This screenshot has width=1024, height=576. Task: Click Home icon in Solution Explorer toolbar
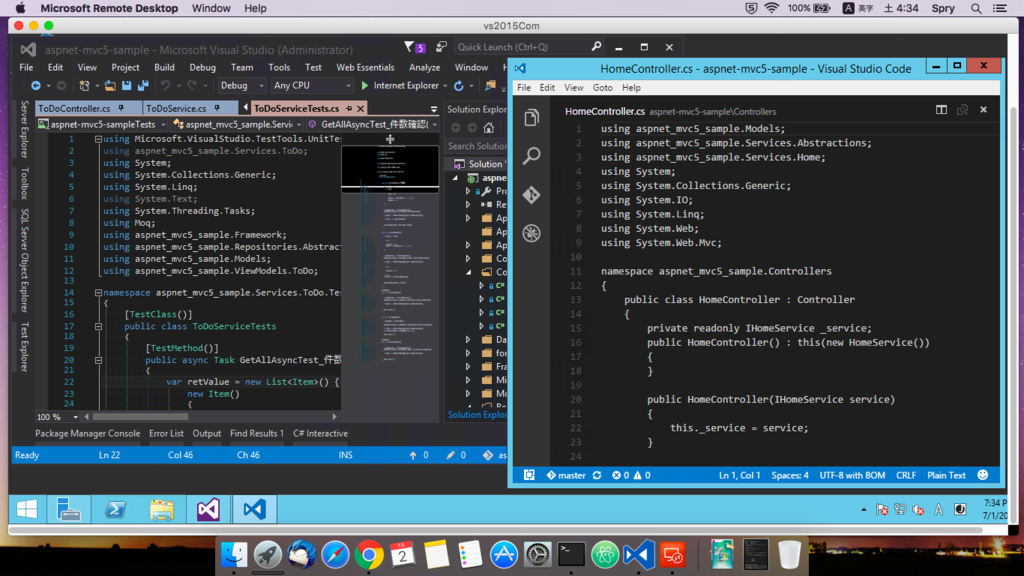click(488, 128)
